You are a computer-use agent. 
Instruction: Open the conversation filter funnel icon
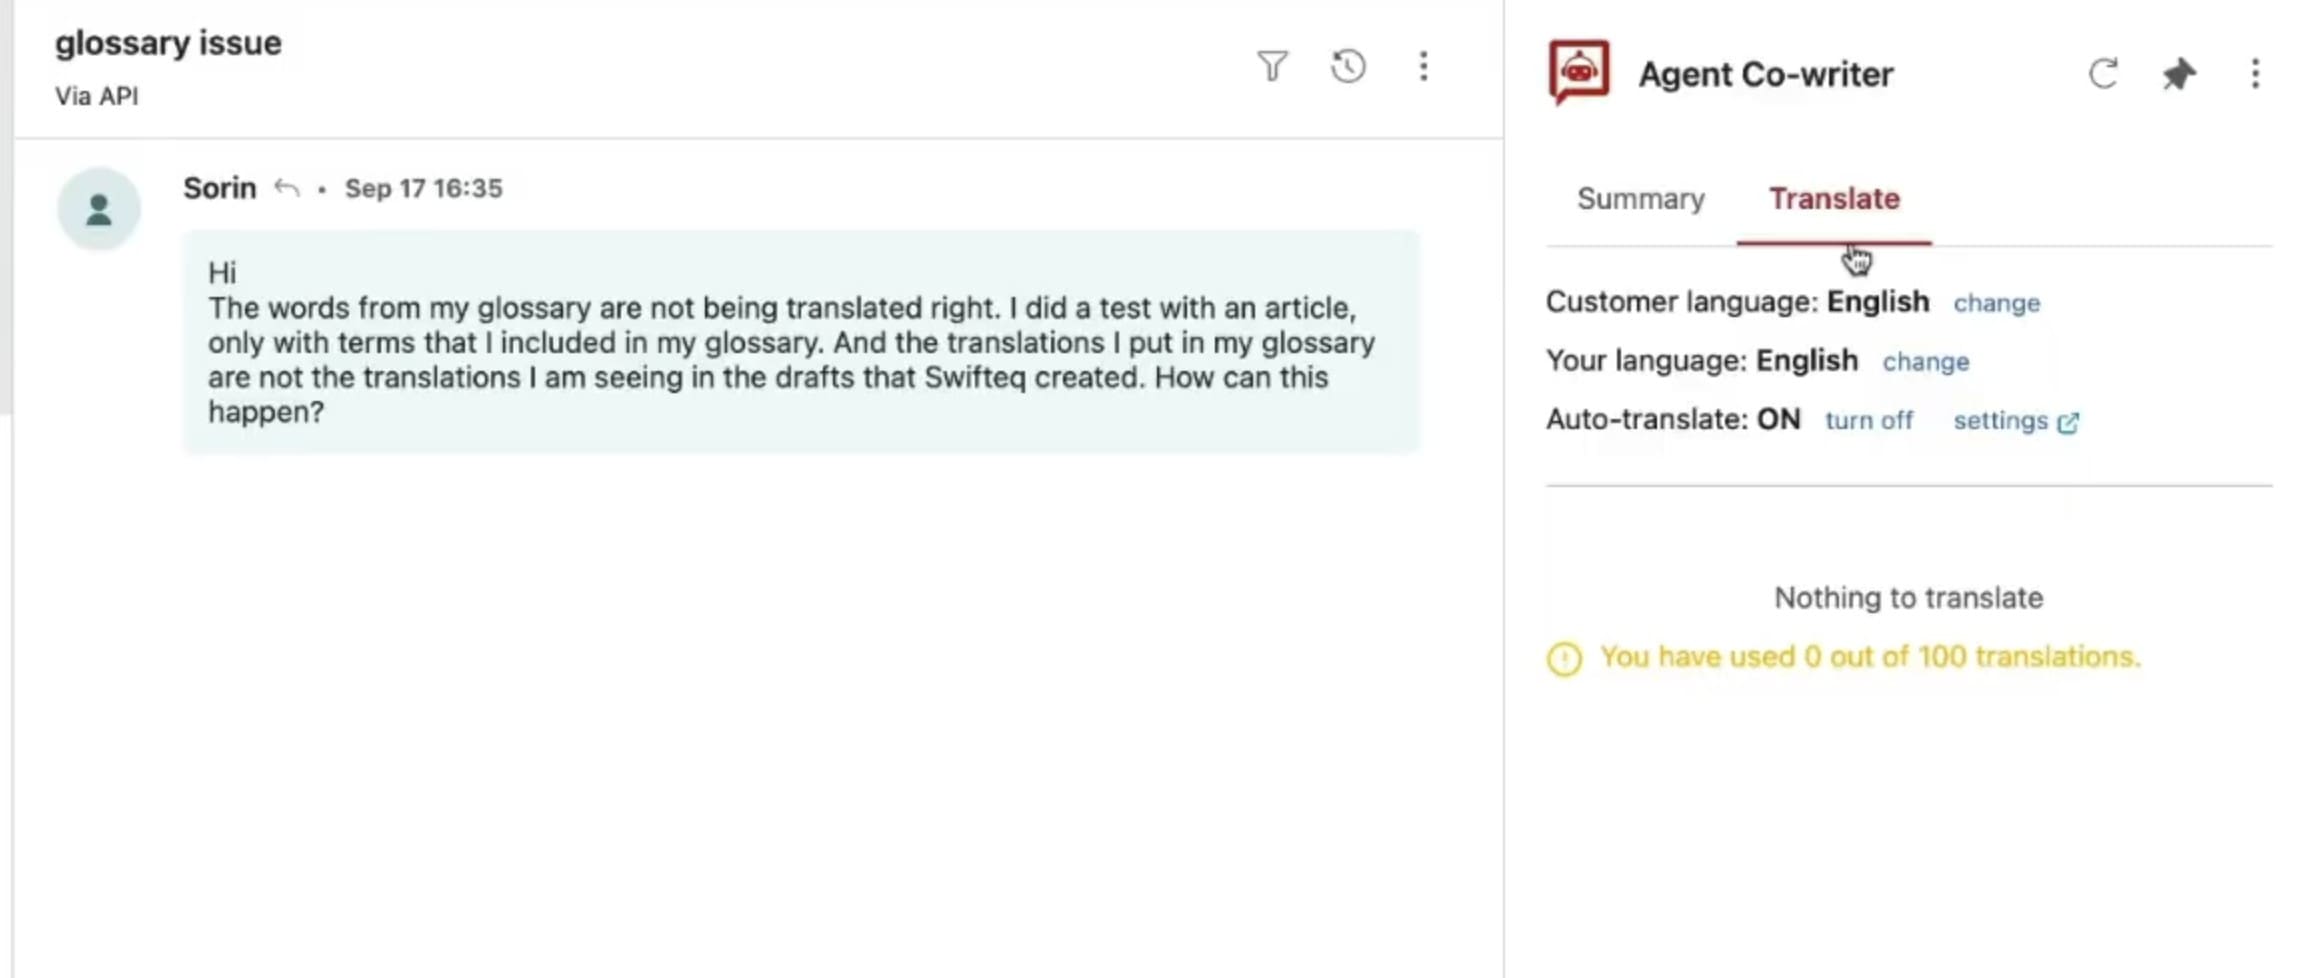pos(1272,66)
